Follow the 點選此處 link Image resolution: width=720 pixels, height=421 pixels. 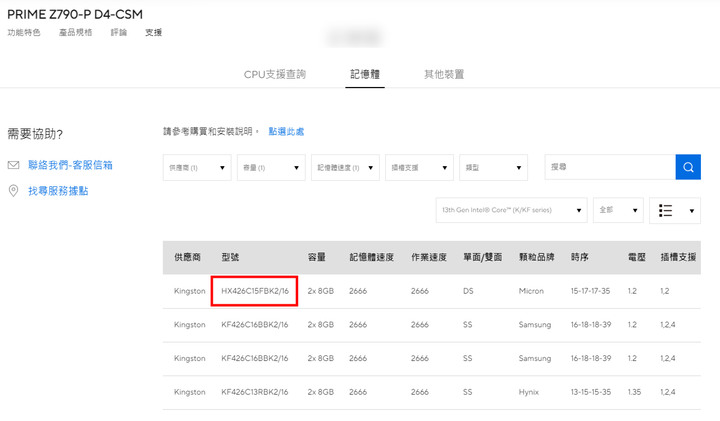tap(286, 132)
